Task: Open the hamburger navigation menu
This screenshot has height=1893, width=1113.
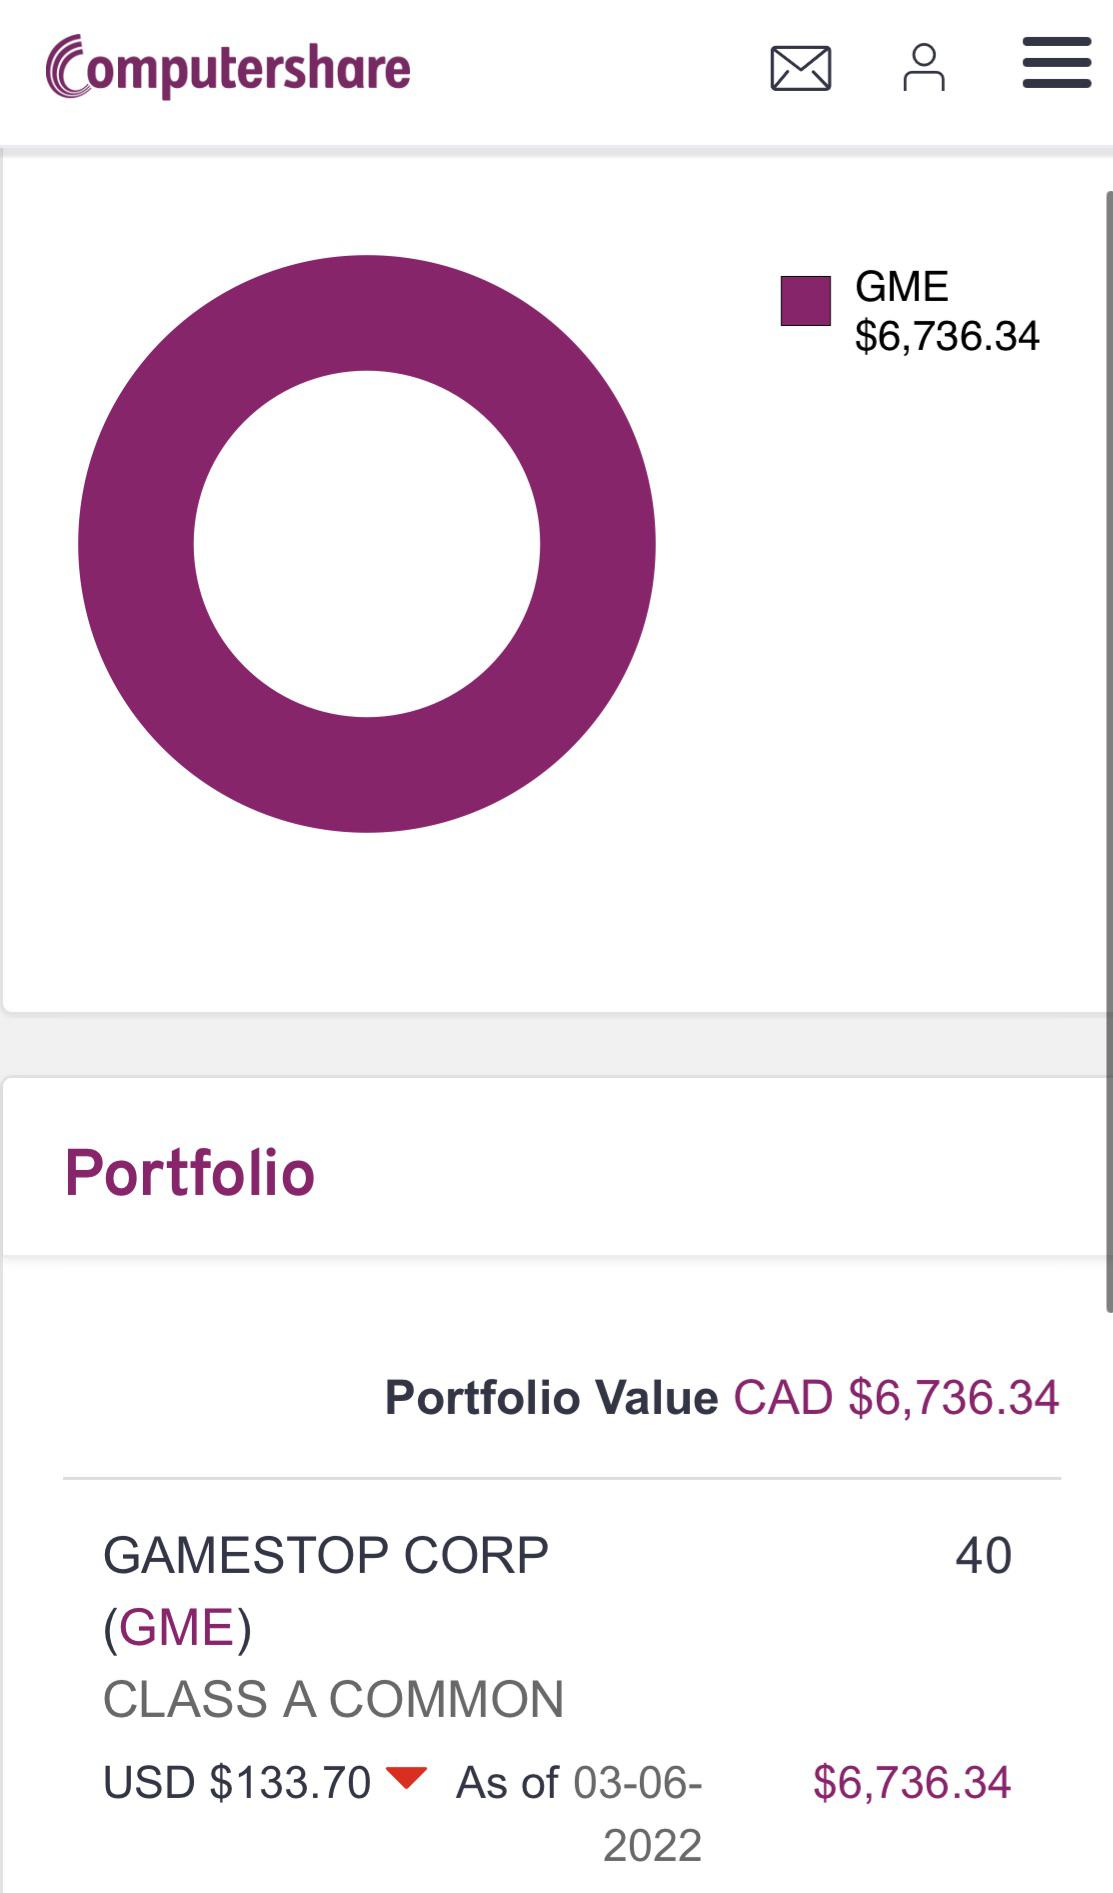Action: (x=1056, y=63)
